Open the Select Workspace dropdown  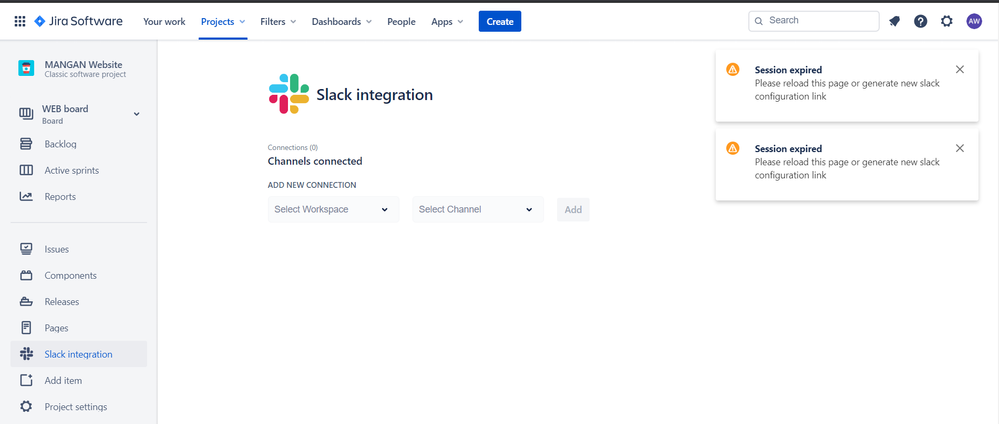tap(333, 209)
